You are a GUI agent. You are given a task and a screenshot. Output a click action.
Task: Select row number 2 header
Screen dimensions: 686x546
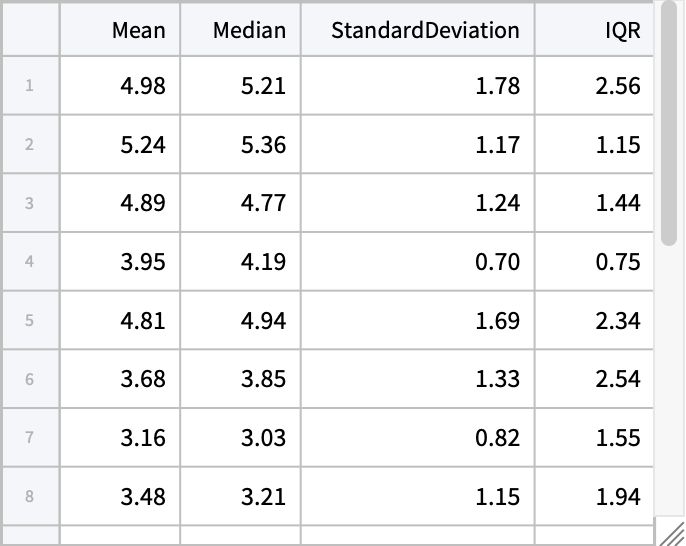[x=30, y=145]
